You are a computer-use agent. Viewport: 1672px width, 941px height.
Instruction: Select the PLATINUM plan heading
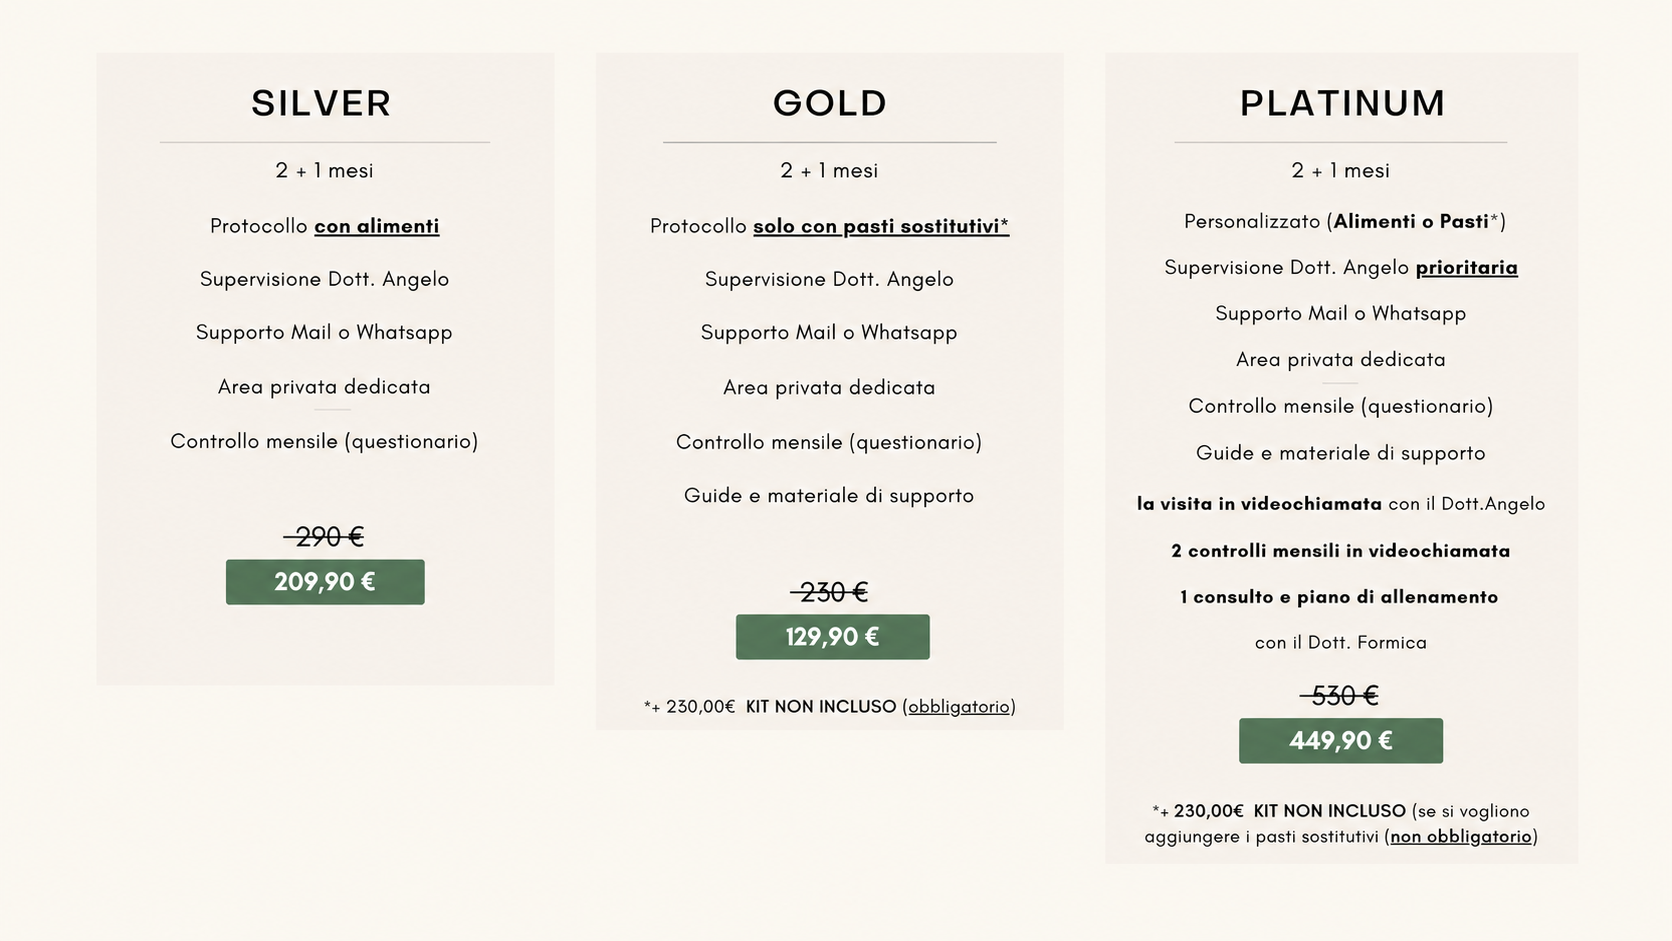click(x=1343, y=103)
